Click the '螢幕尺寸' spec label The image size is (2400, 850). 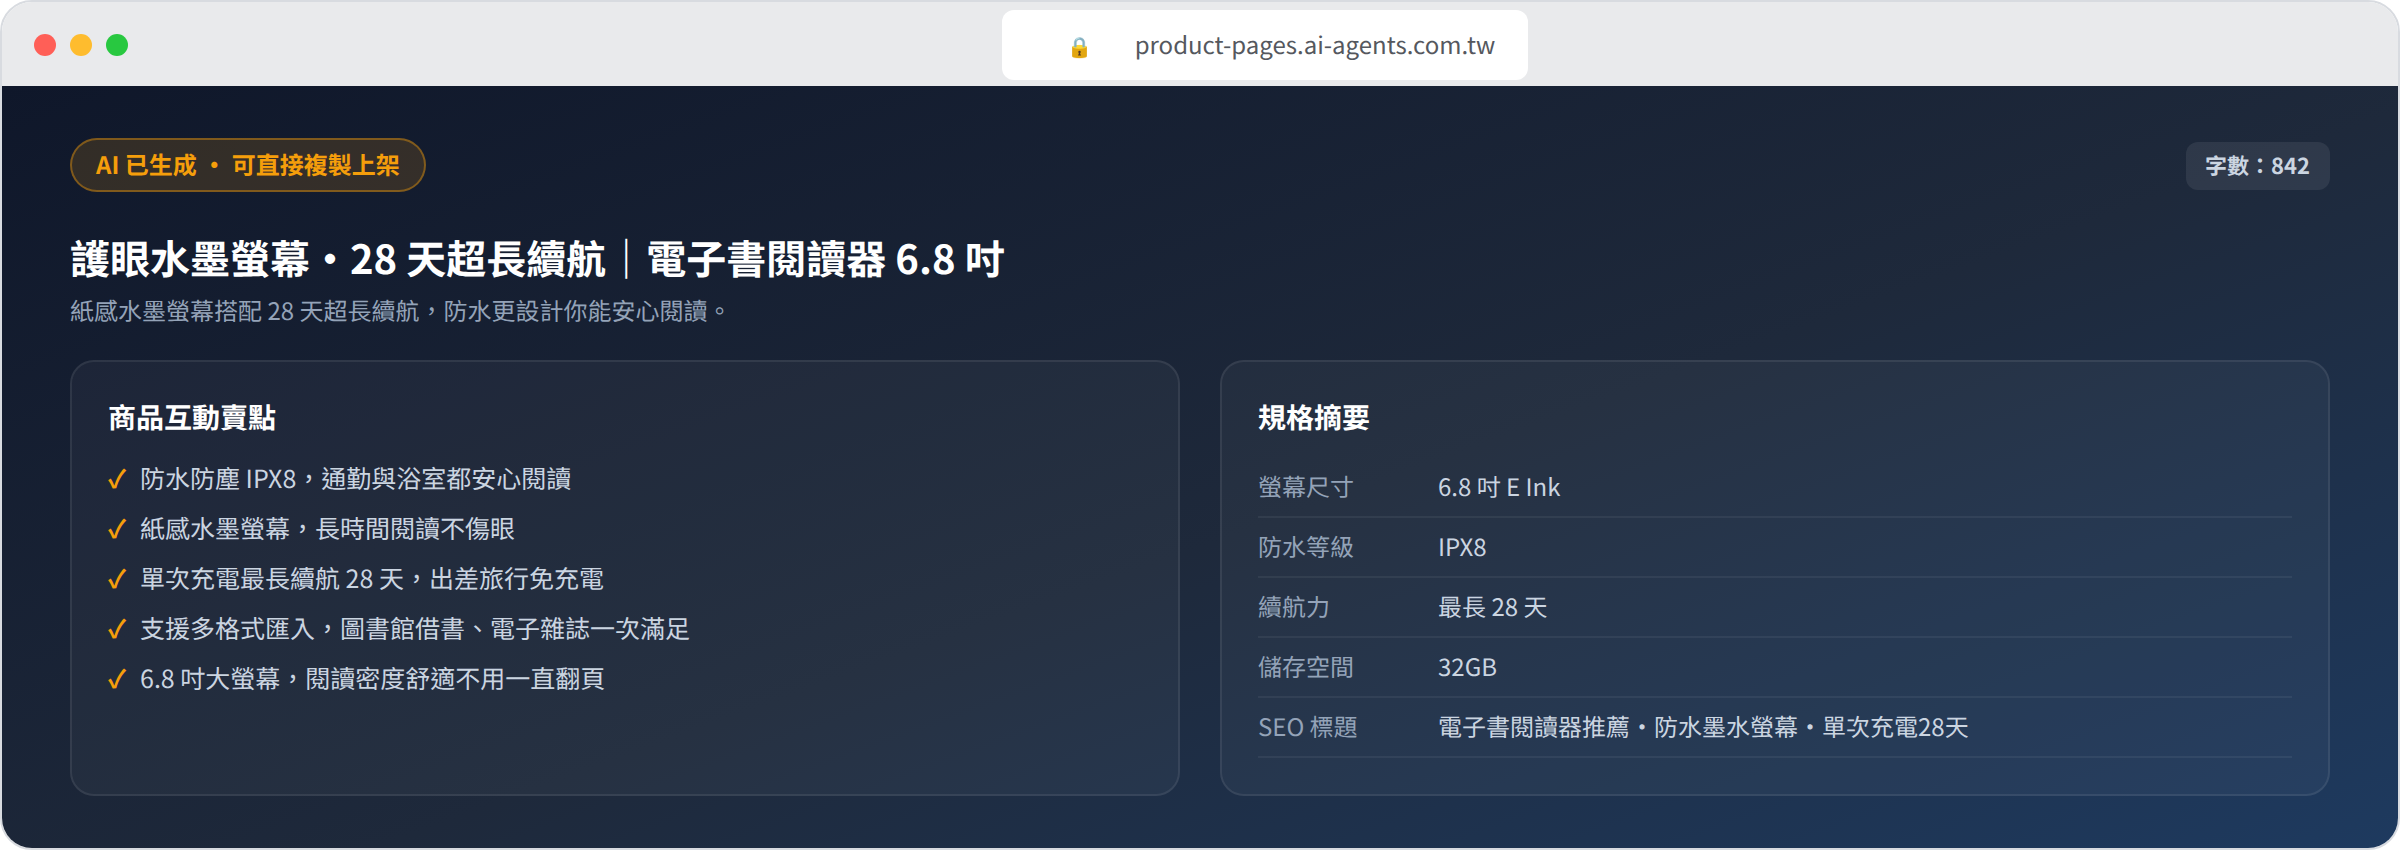coord(1306,488)
